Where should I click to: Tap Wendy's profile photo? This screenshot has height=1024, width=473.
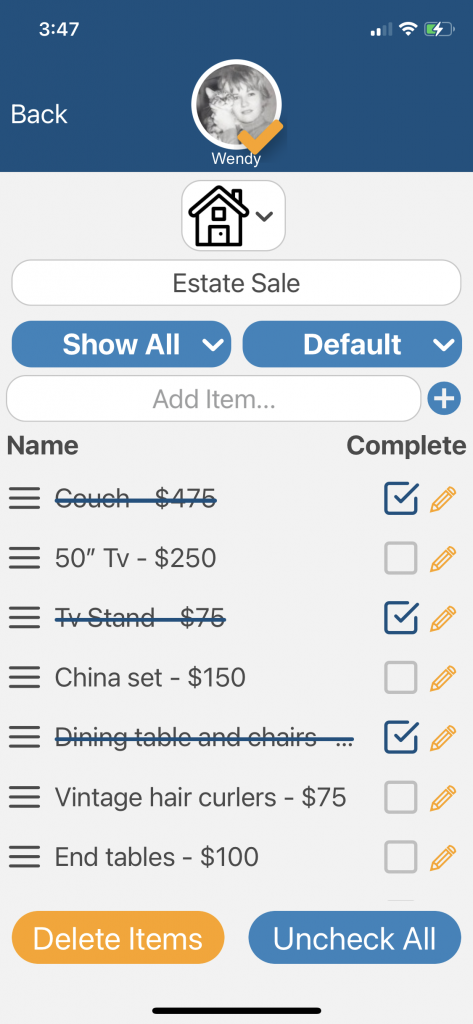tap(236, 104)
